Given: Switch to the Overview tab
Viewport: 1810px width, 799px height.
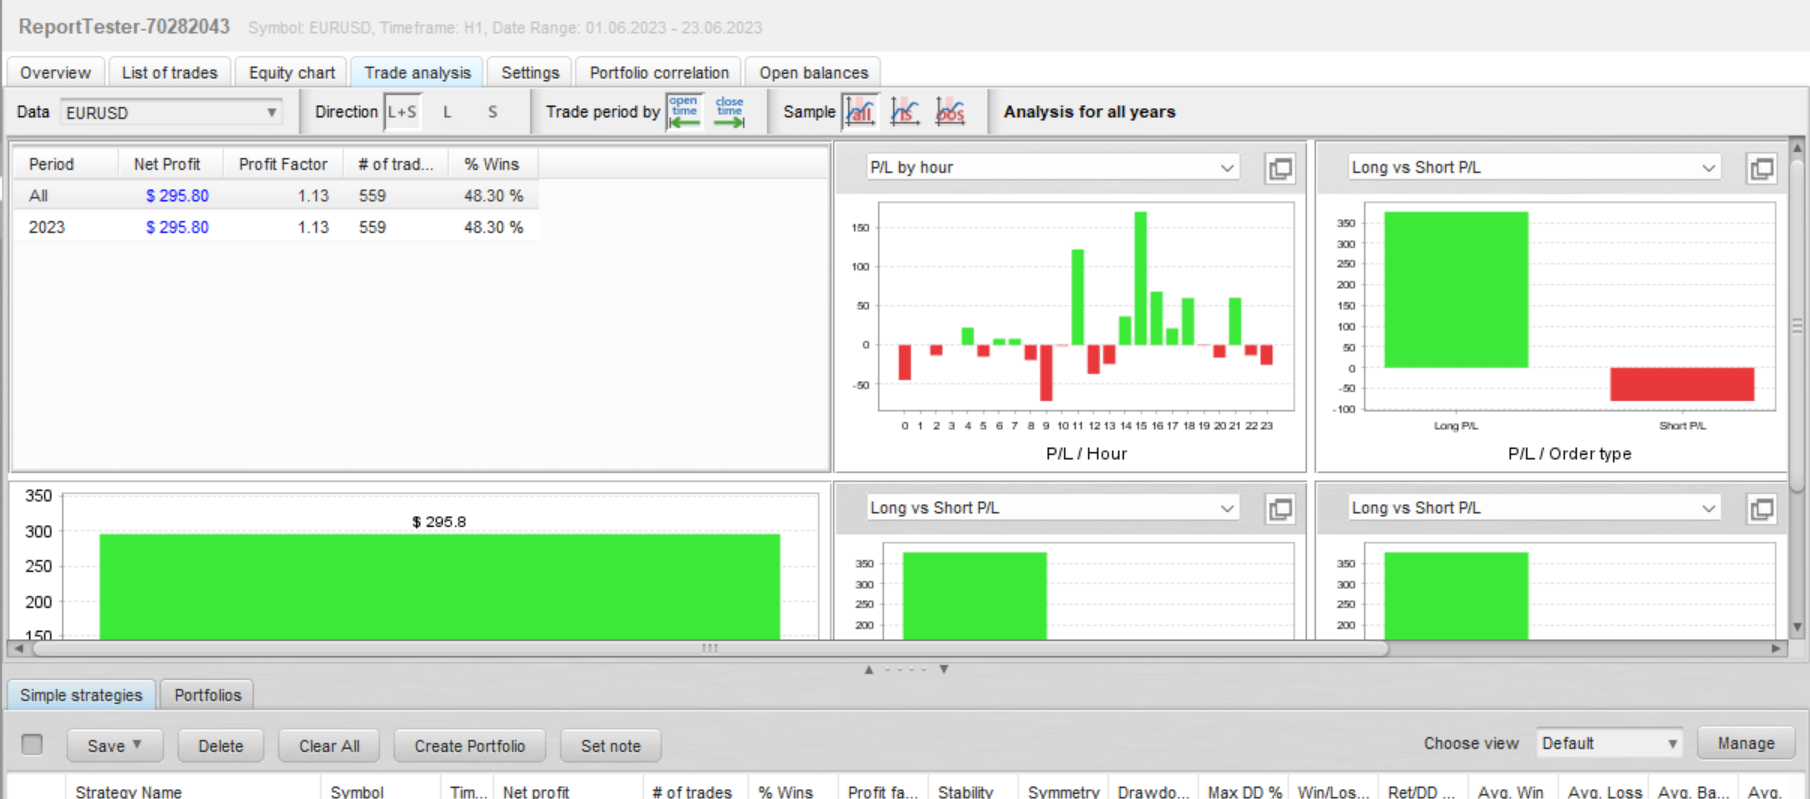Looking at the screenshot, I should [x=55, y=73].
